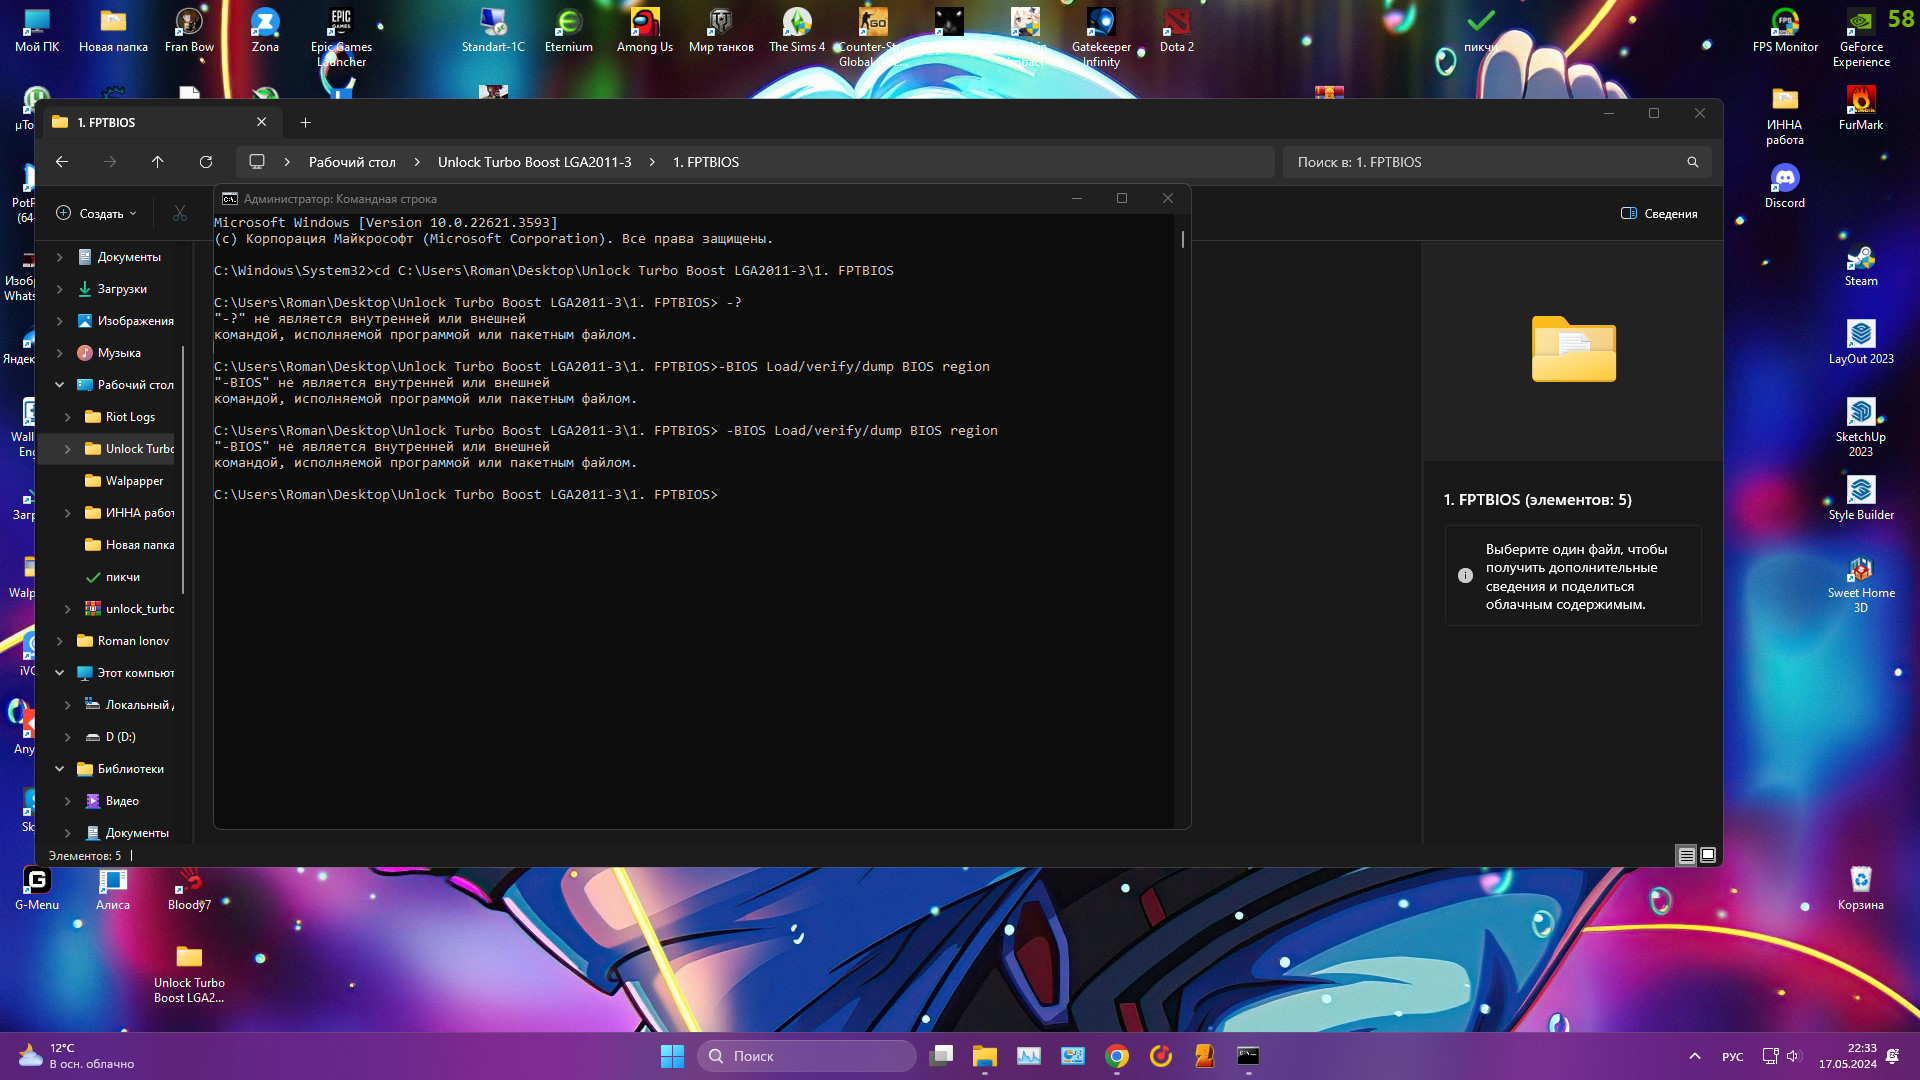Click the search magnifier icon in Explorer

(x=1692, y=162)
